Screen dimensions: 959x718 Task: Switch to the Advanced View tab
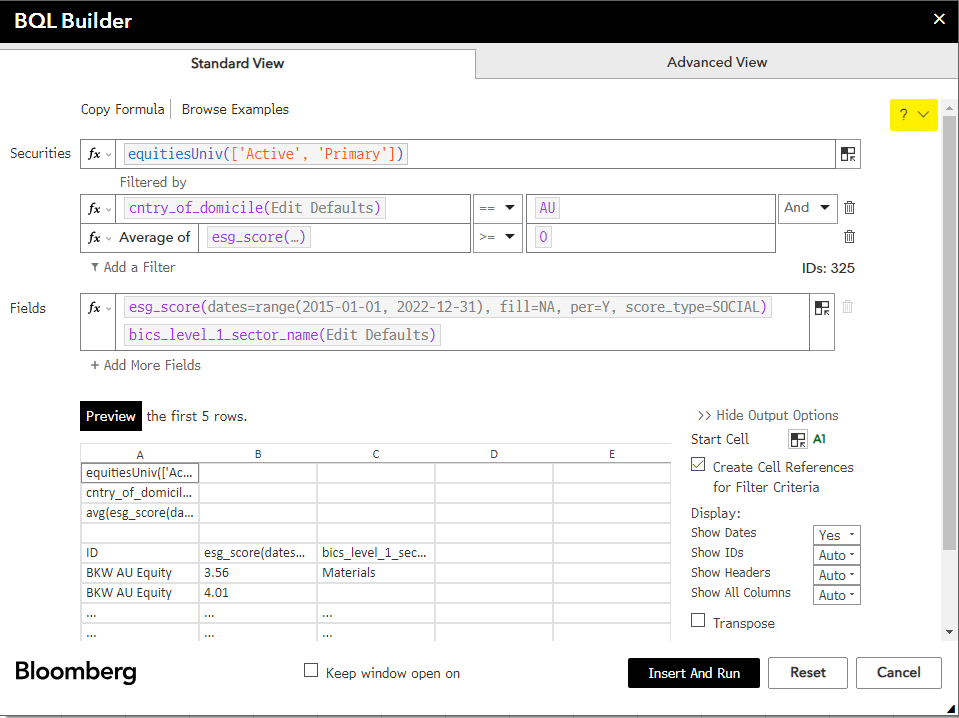pyautogui.click(x=716, y=62)
